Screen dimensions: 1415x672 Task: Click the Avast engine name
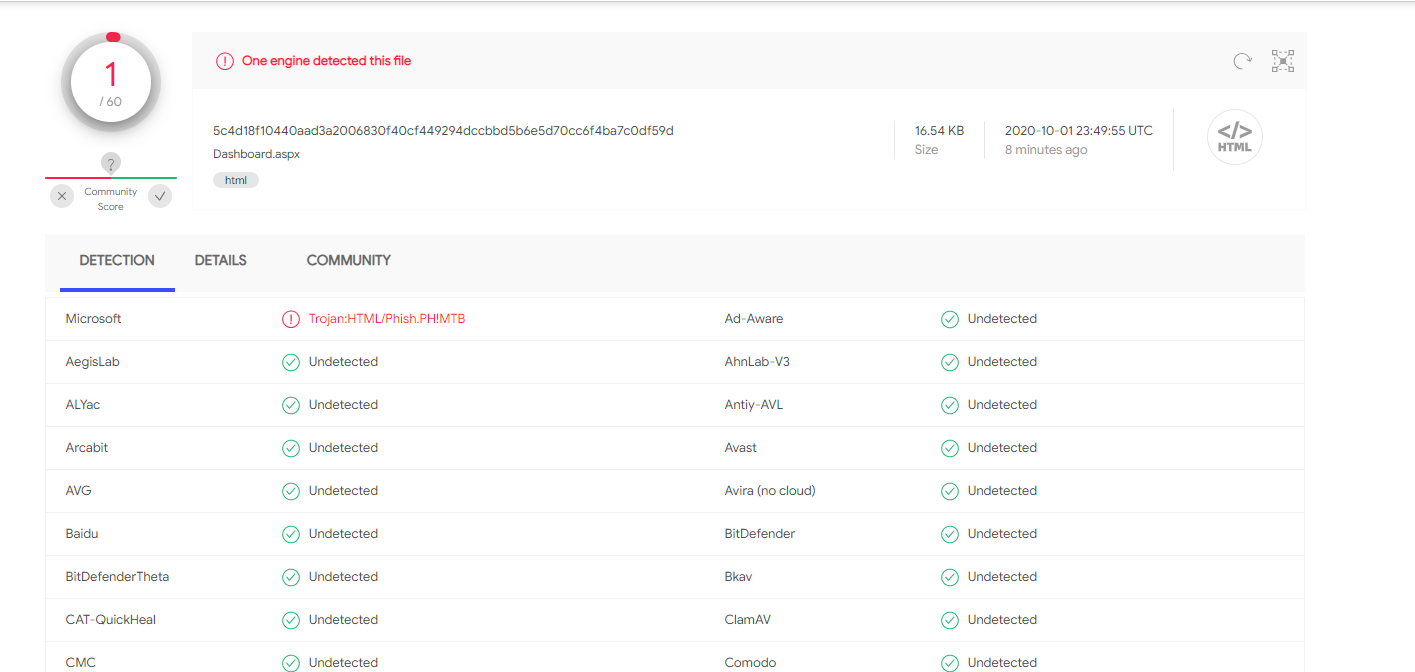tap(741, 448)
